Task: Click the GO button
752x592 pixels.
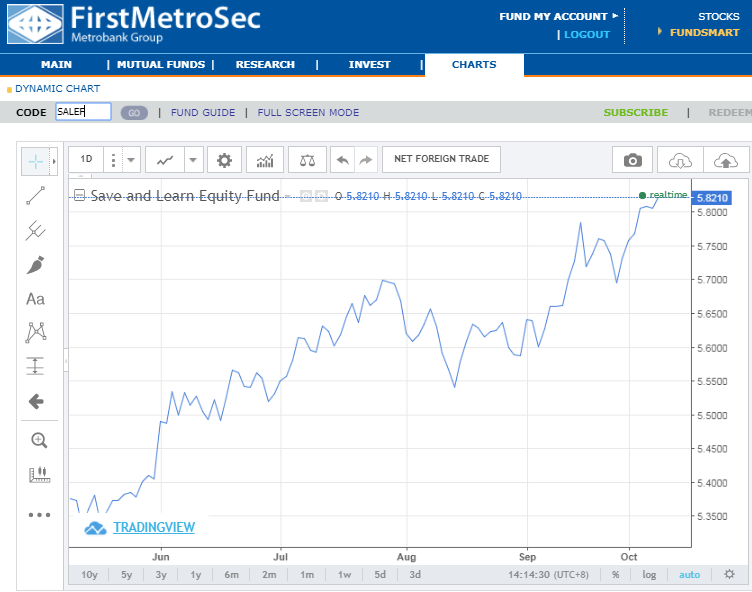Action: (x=134, y=113)
